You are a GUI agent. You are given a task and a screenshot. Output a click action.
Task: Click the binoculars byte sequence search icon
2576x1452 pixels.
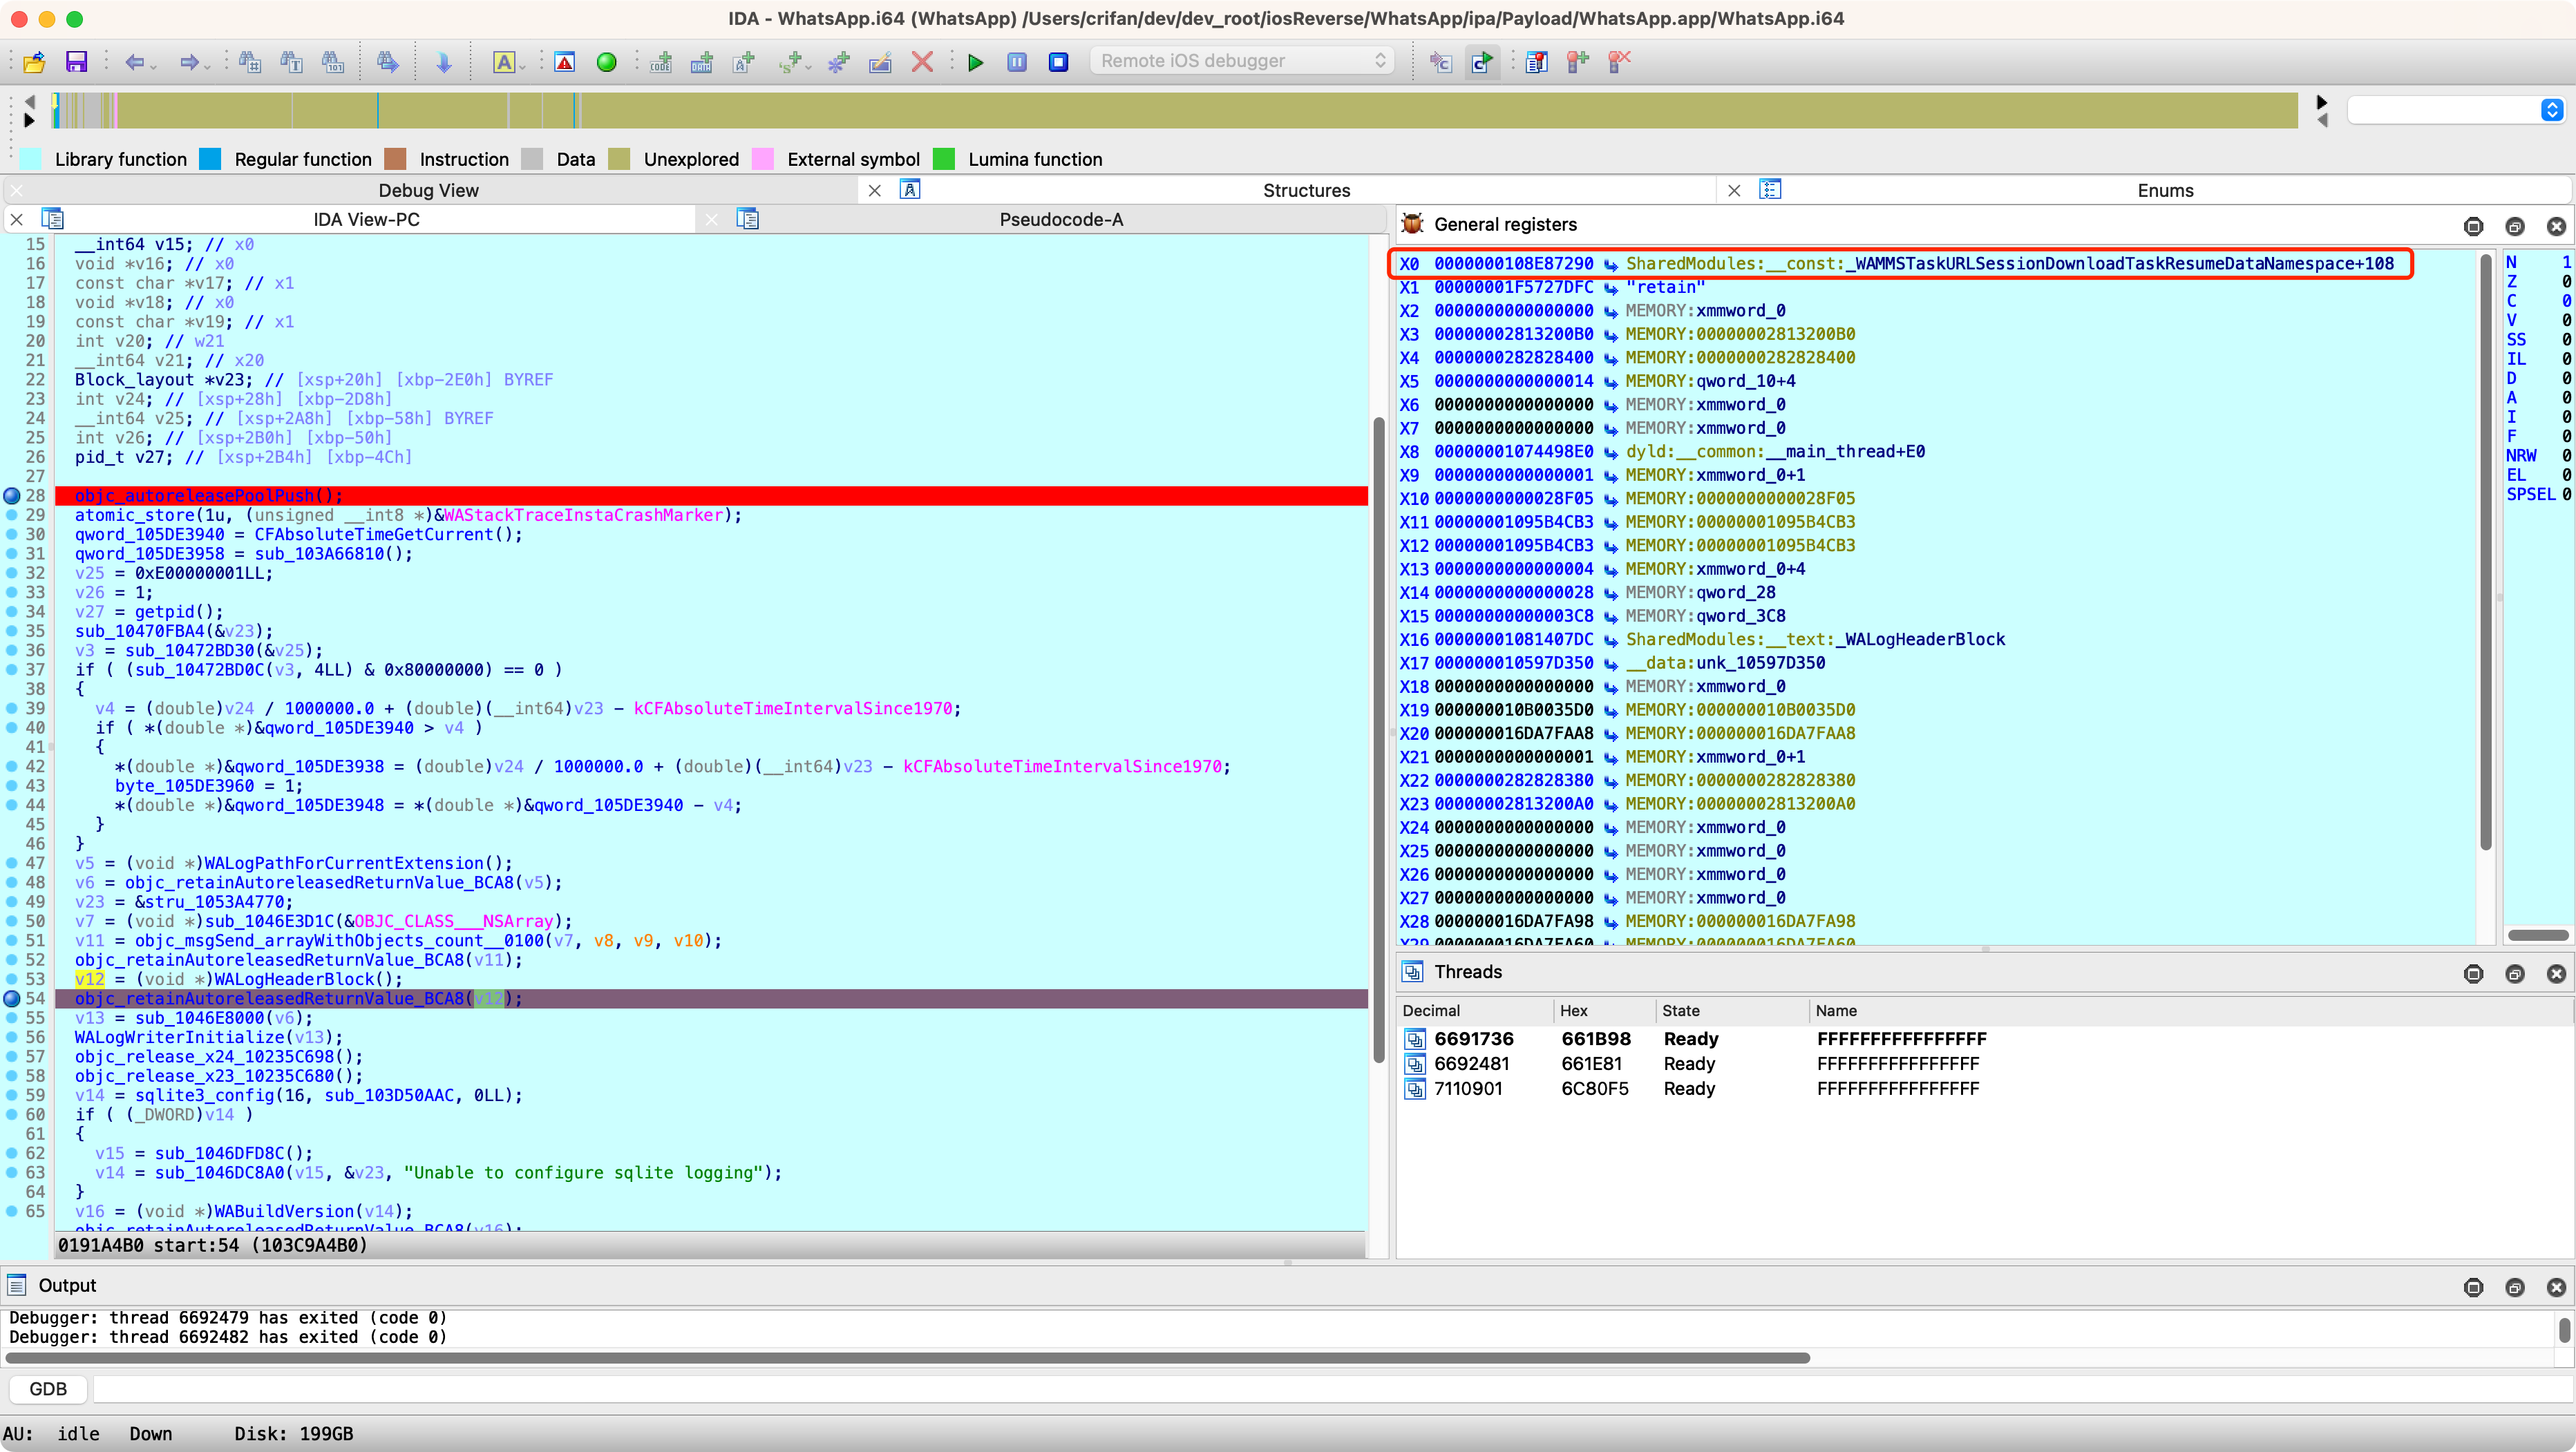click(334, 62)
